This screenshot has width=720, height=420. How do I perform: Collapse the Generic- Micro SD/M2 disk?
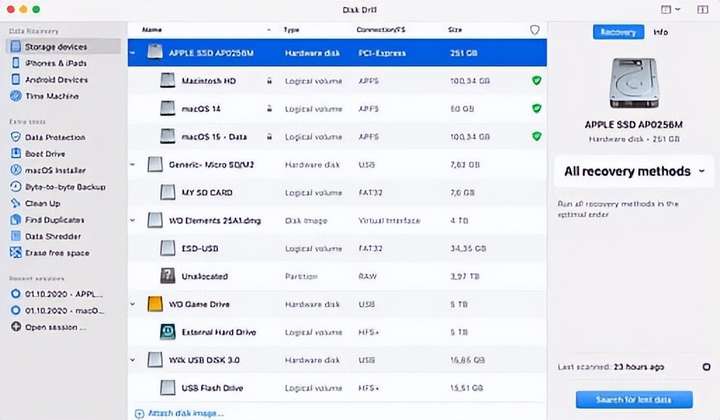point(133,164)
